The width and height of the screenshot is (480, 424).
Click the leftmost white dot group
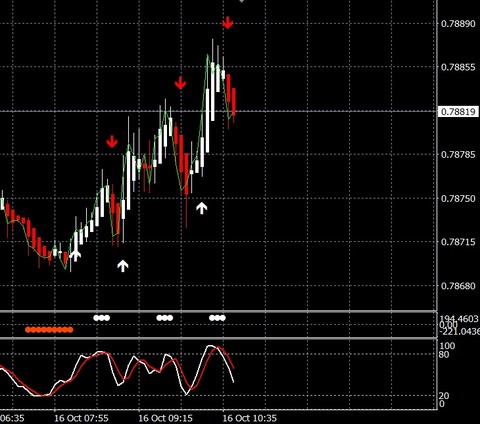[101, 318]
